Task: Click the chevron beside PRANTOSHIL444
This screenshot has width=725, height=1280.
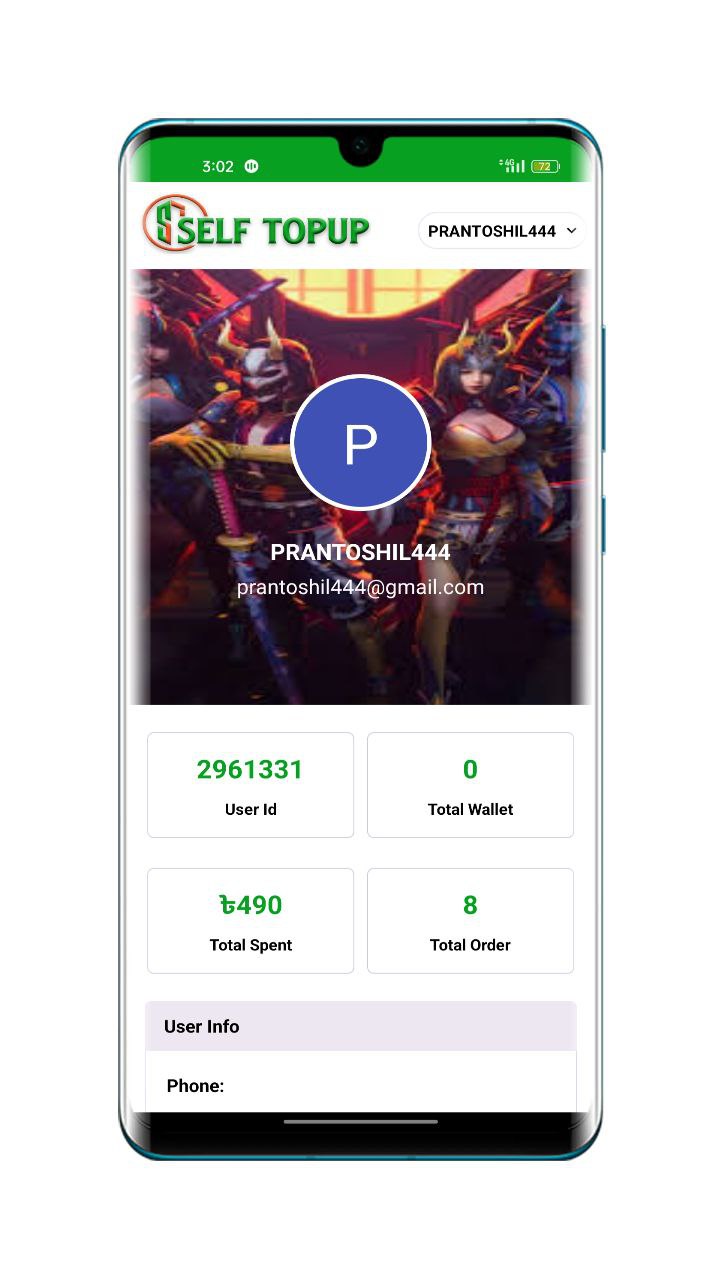Action: coord(571,231)
